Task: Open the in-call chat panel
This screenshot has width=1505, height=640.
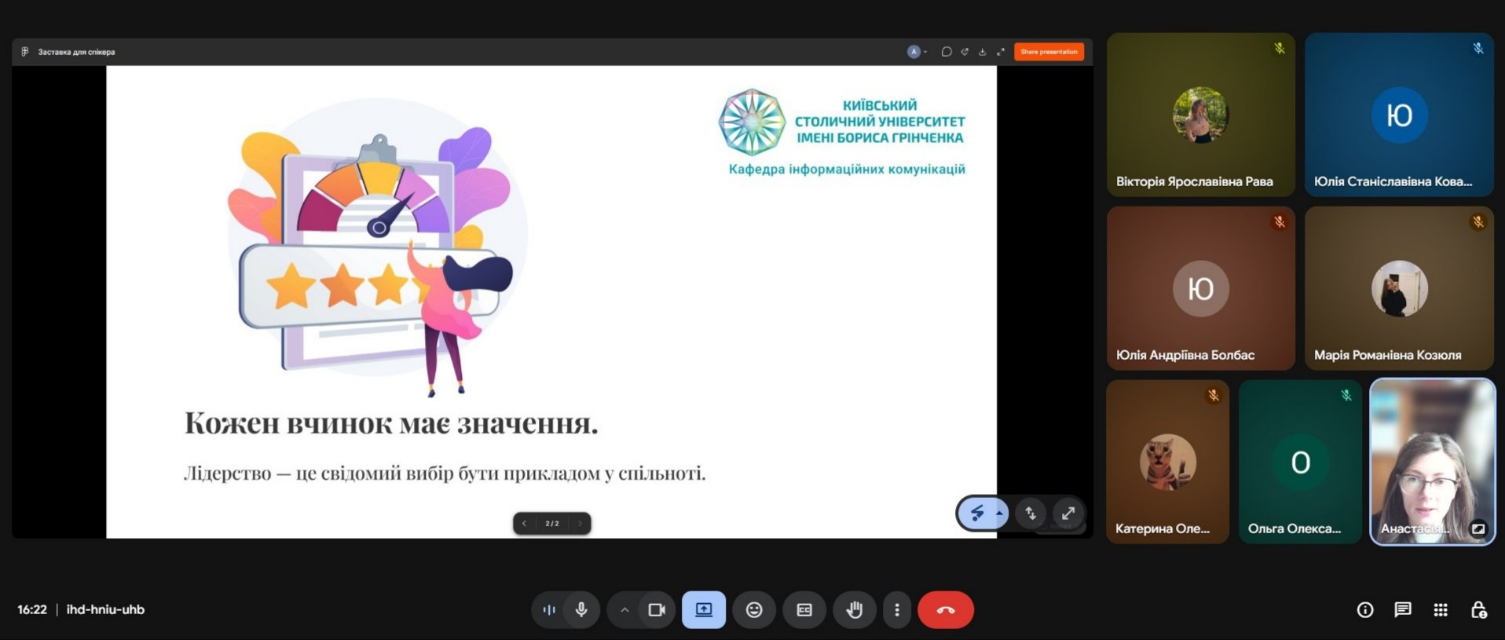Action: click(1403, 610)
